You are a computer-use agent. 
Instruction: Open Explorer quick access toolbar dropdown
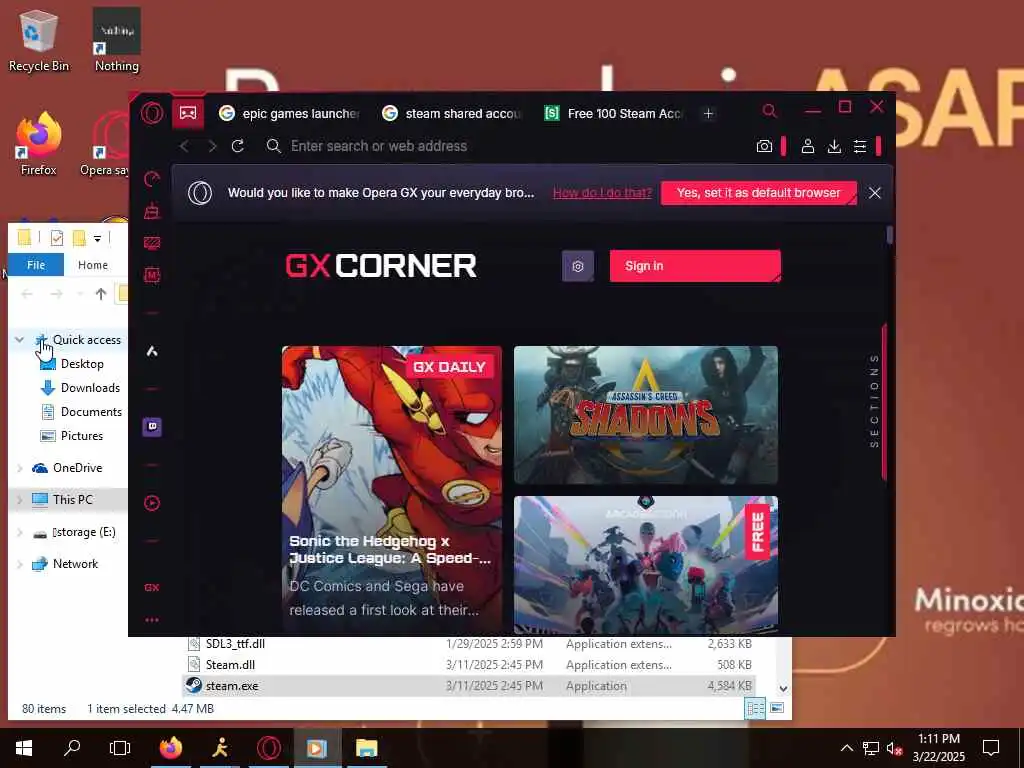(x=97, y=238)
